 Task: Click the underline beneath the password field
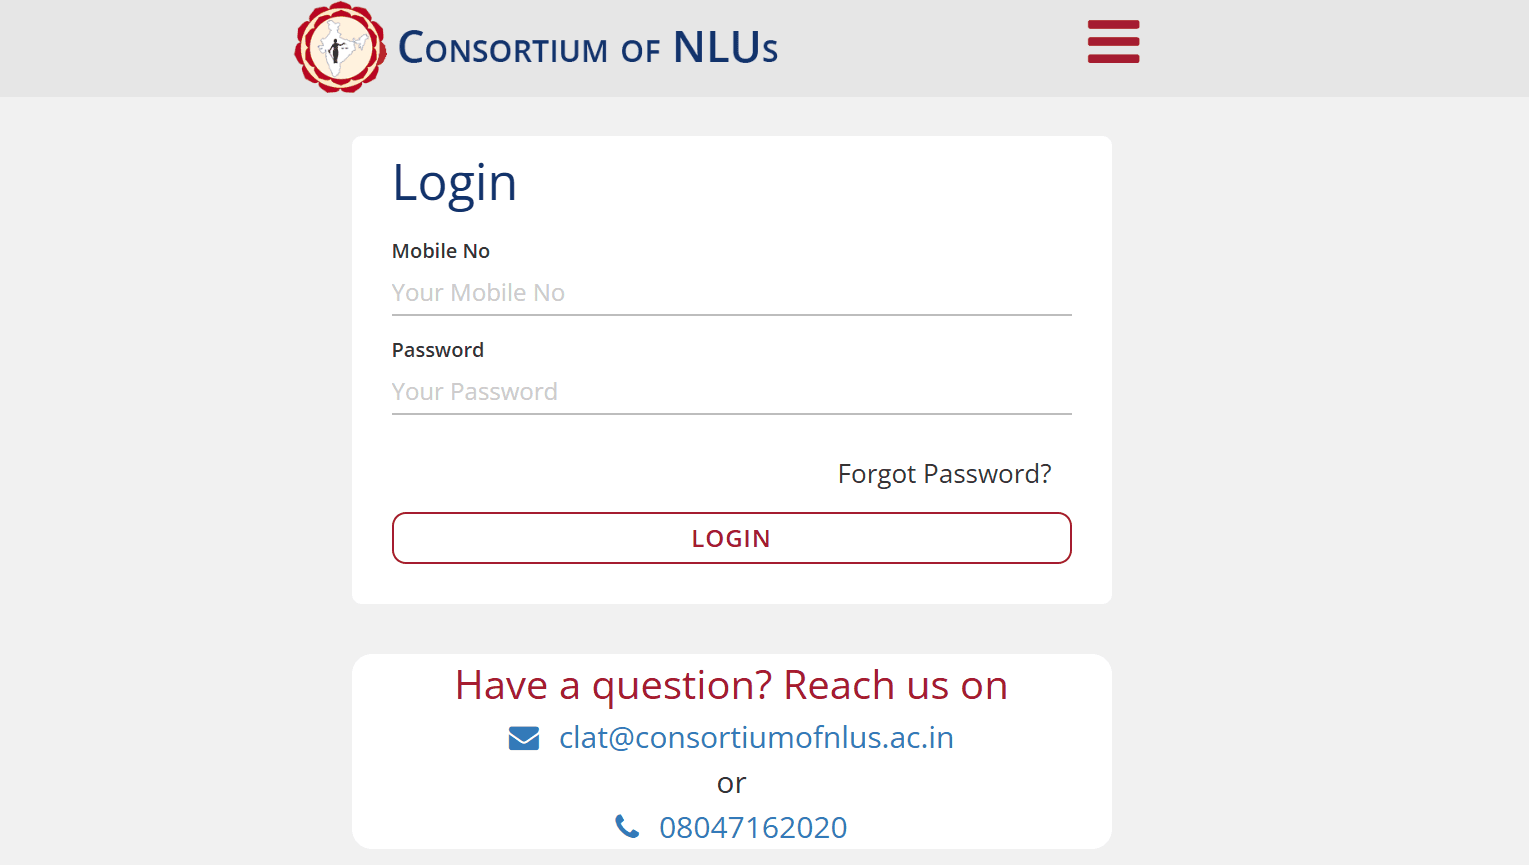click(731, 414)
